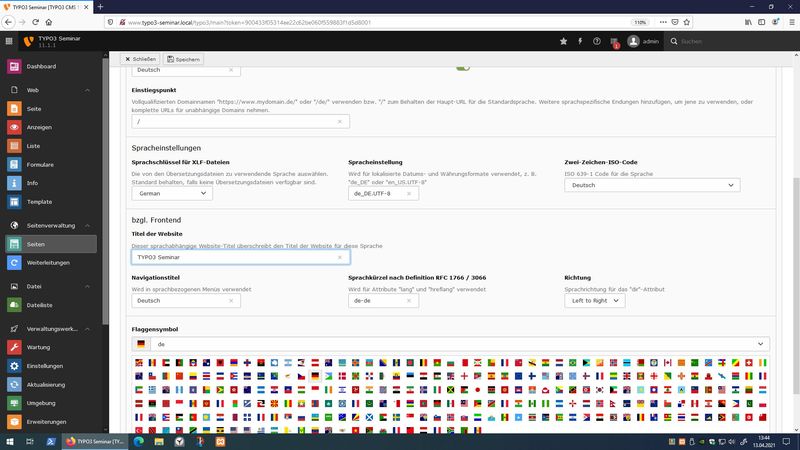
Task: Click the TYPO3 logo in top bar
Action: (x=29, y=41)
